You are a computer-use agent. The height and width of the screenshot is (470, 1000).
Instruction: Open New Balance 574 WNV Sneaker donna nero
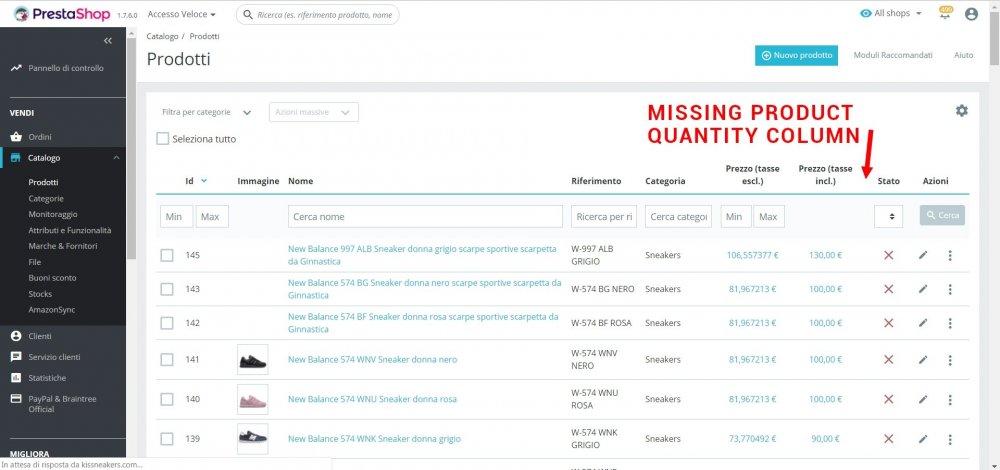372,360
